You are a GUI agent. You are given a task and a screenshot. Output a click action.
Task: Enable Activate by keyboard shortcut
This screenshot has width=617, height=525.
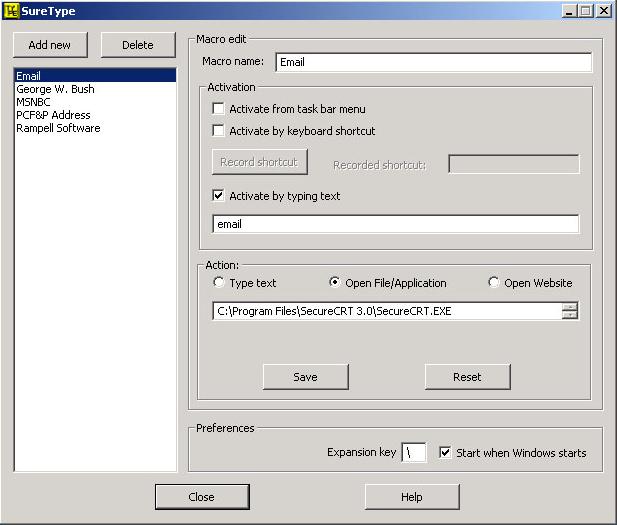(x=218, y=130)
